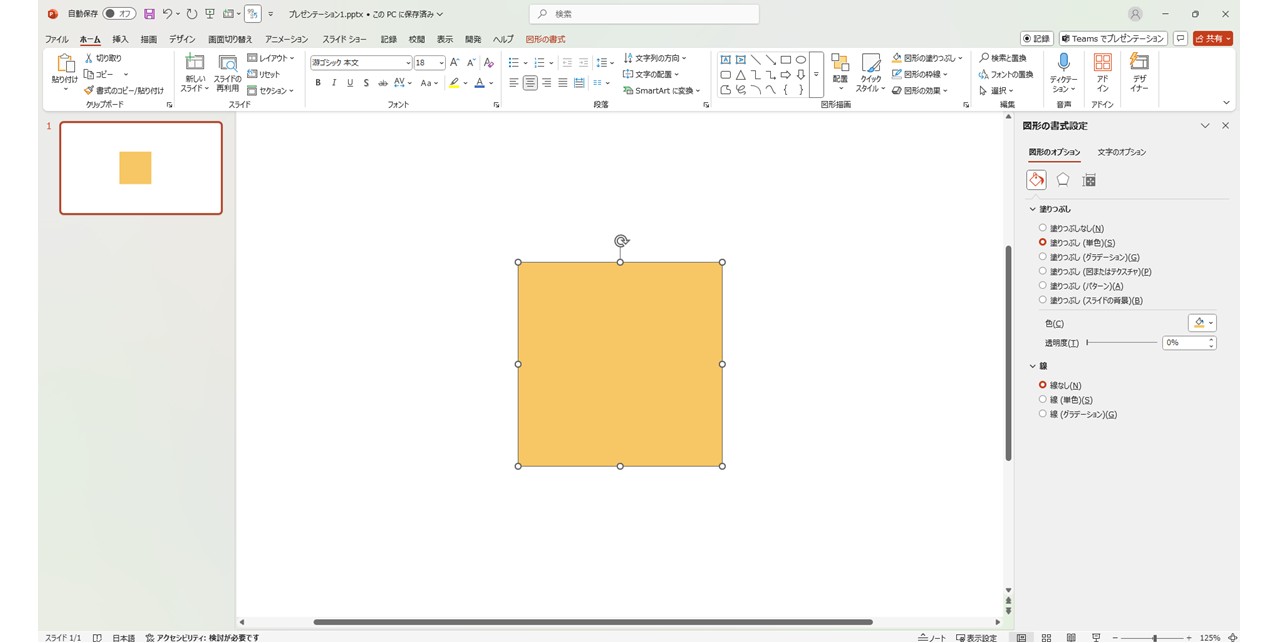The height and width of the screenshot is (643, 1280).
Task: Select 塗りつぶし (パターン) pattern fill
Action: click(1043, 285)
